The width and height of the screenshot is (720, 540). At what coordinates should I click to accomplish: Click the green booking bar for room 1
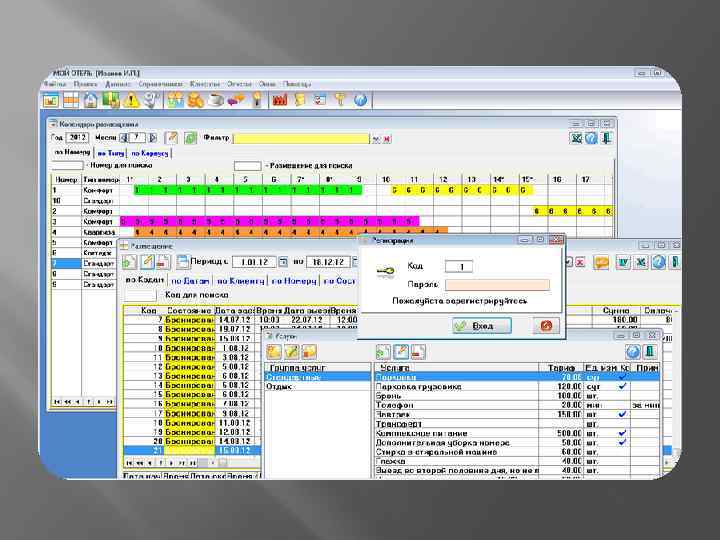click(x=248, y=190)
